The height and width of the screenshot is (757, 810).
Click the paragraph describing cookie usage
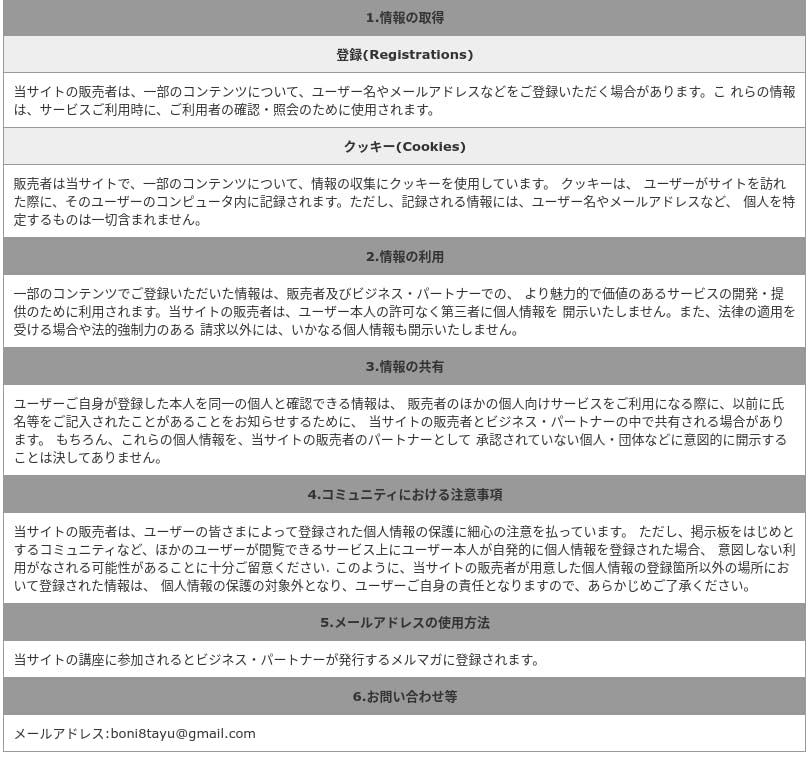404,202
